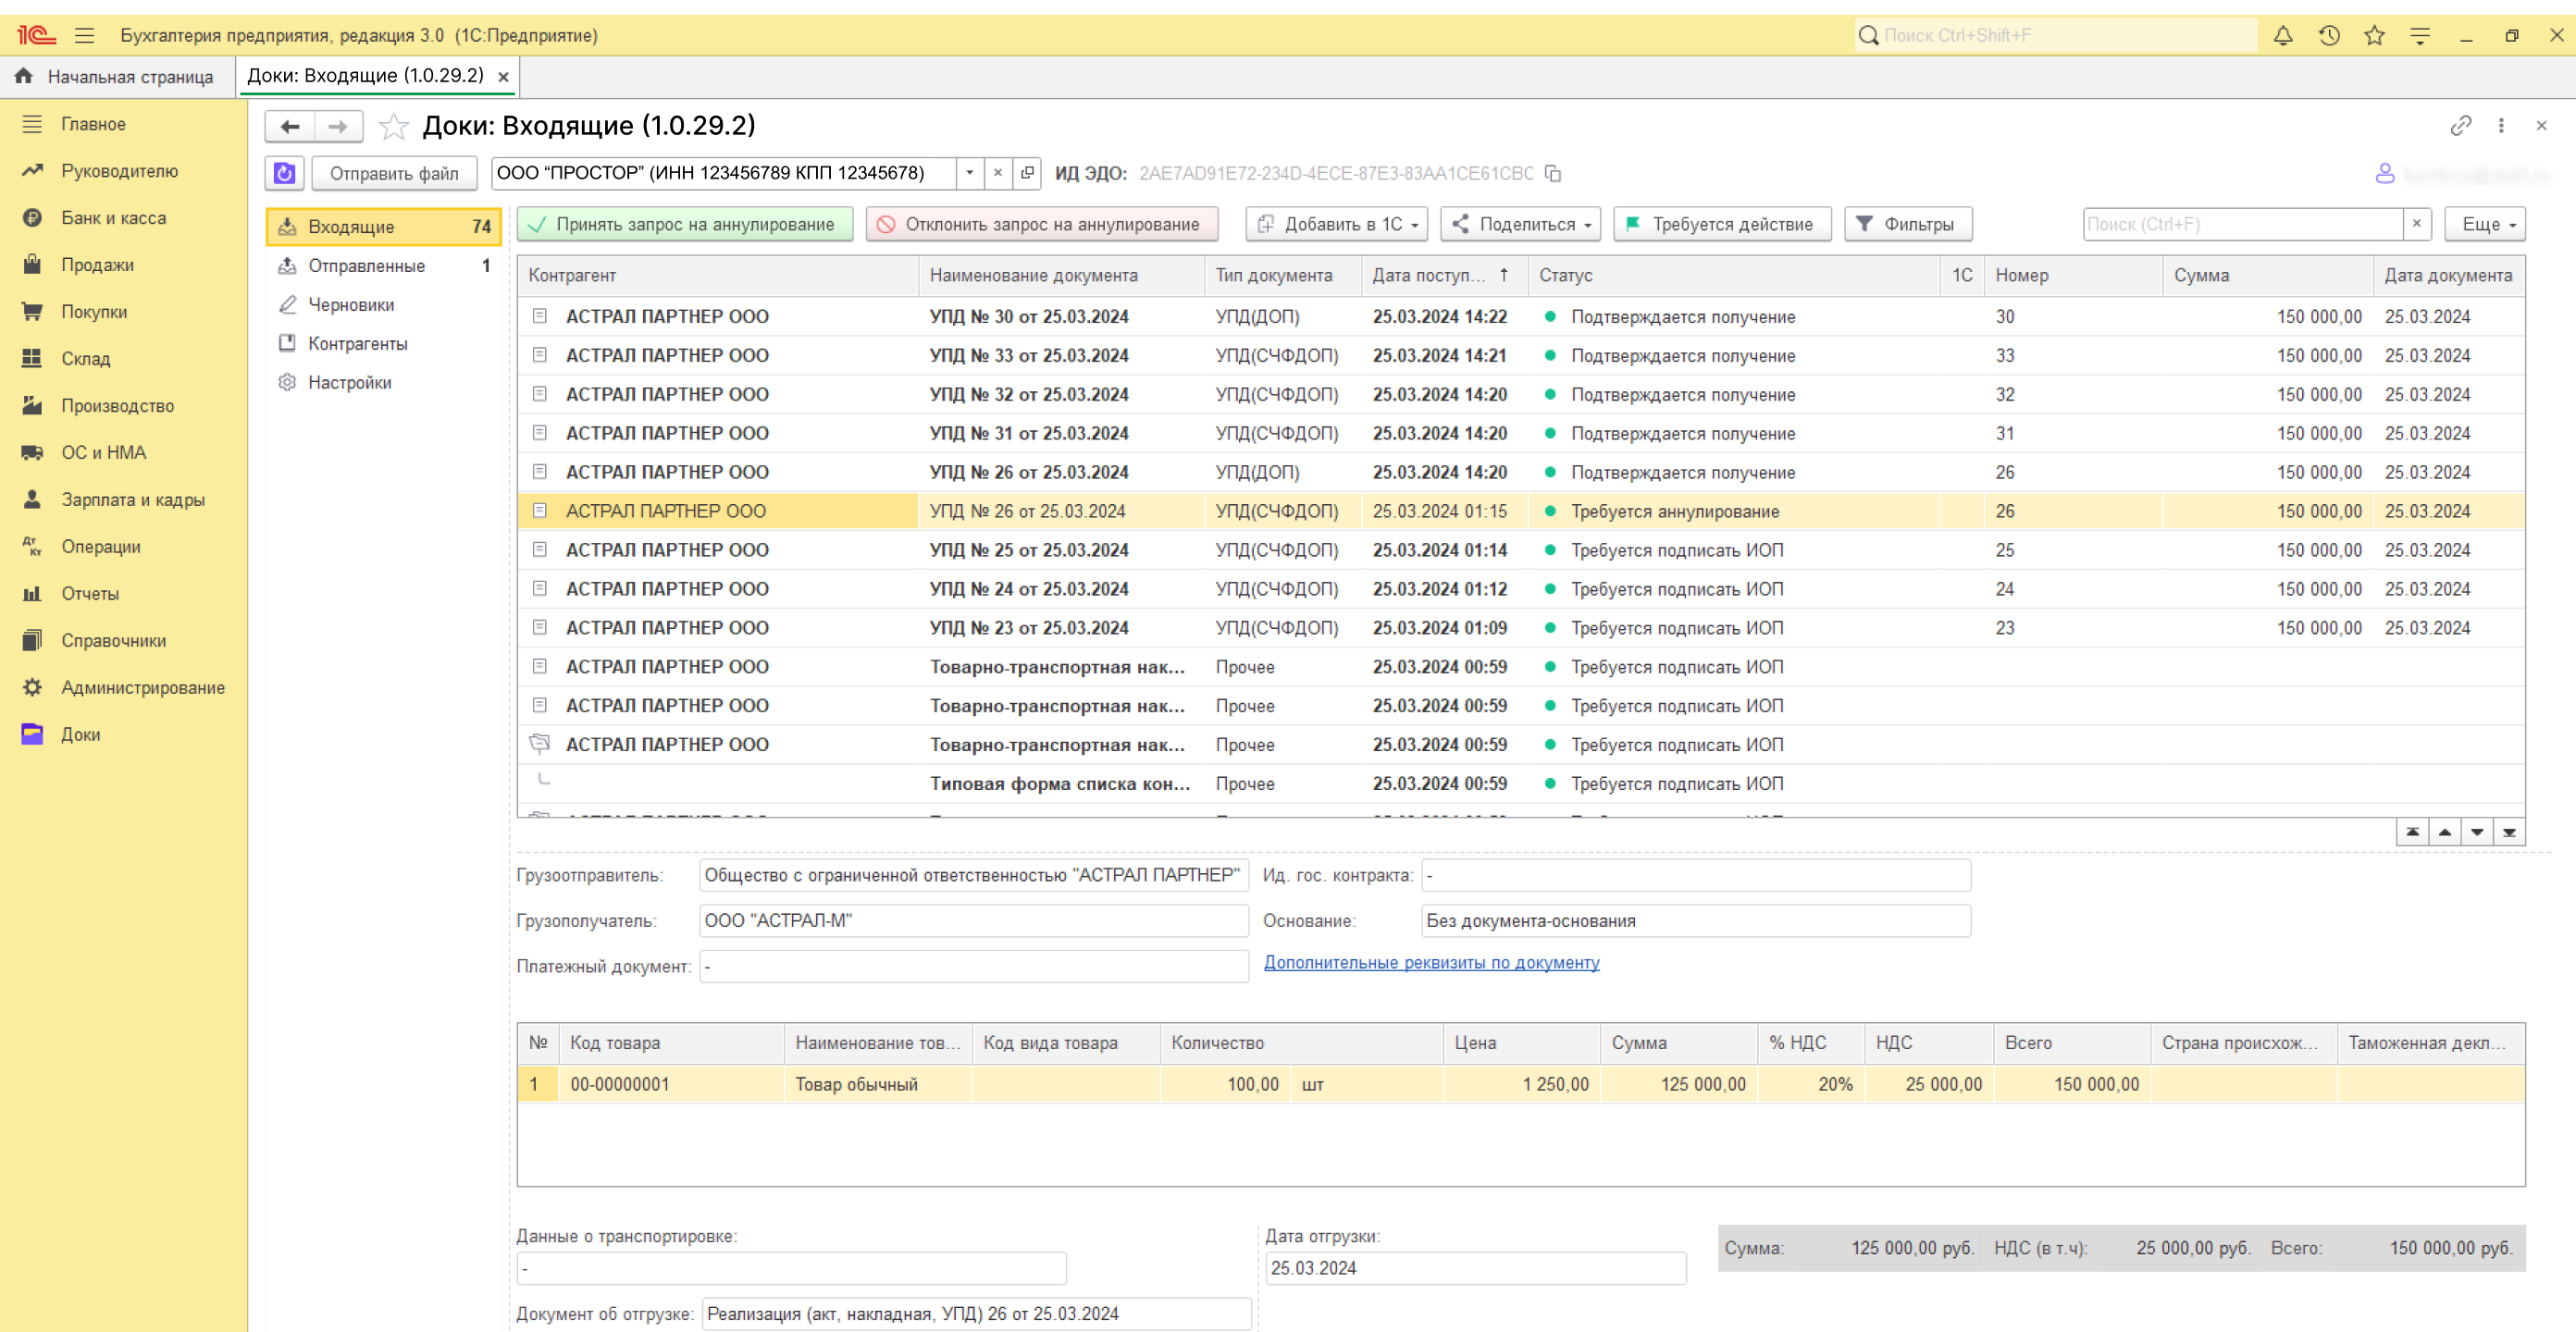
Task: Open the Доки section in sidebar
Action: 80,734
